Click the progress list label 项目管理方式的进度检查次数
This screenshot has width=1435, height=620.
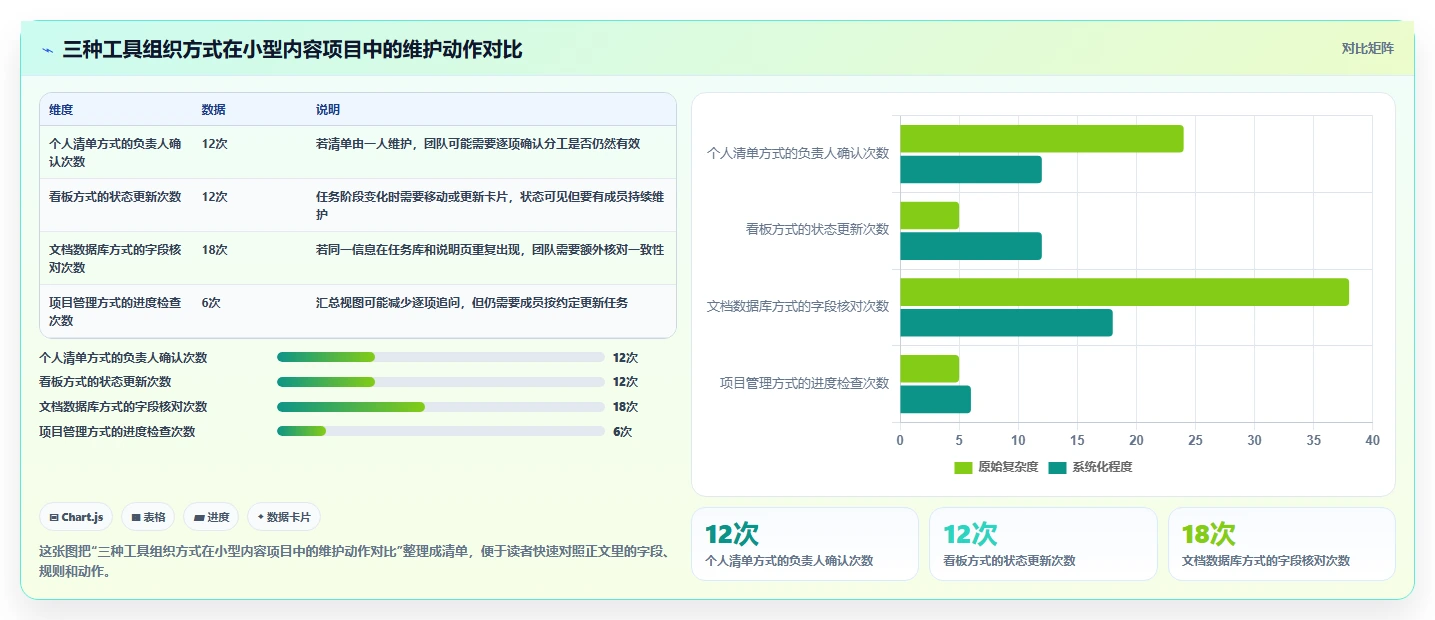[117, 432]
